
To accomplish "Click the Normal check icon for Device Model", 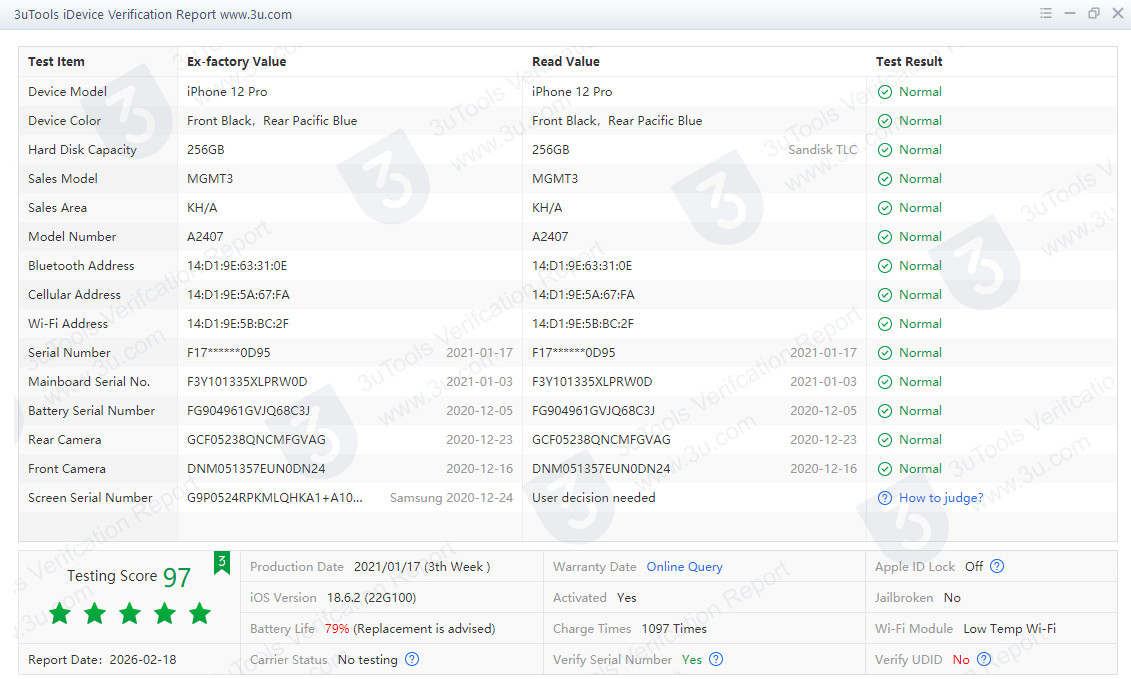I will pos(884,92).
